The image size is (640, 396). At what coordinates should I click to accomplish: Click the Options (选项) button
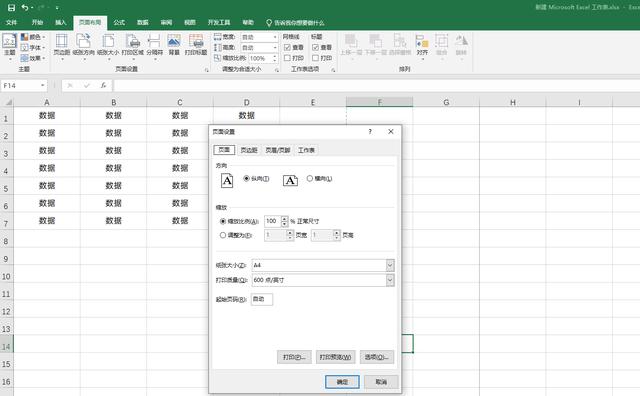[377, 357]
